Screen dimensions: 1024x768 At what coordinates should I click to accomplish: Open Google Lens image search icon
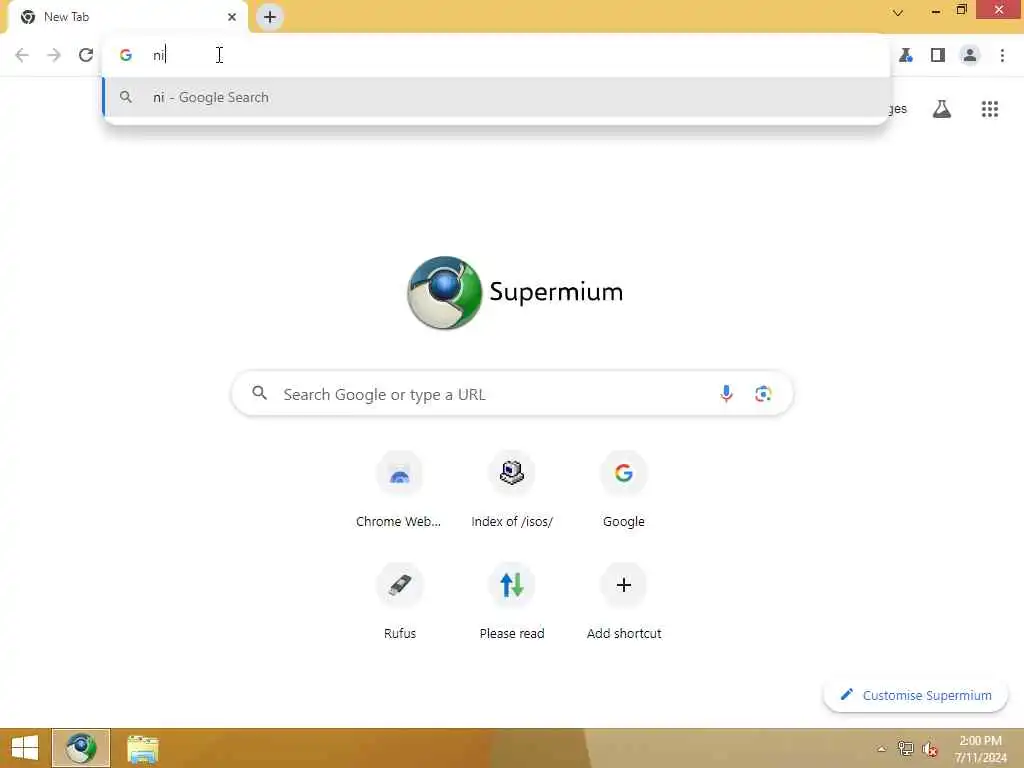[763, 394]
